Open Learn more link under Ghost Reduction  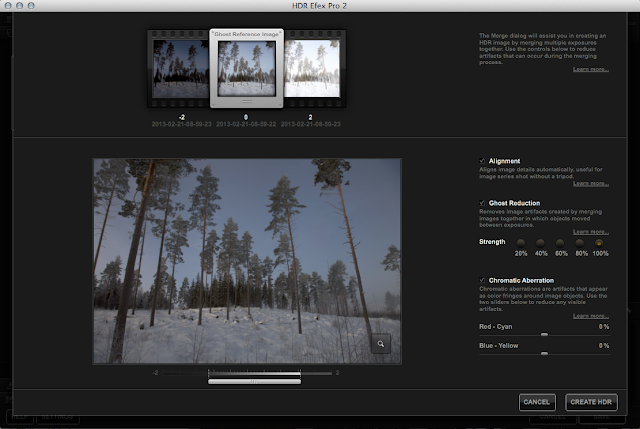(591, 232)
